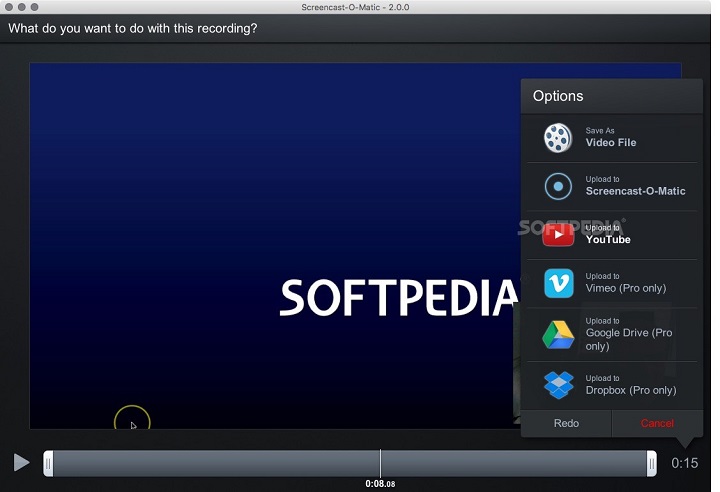The image size is (720, 492).
Task: Select Upload to Screencast-O-Matic option
Action: point(612,187)
